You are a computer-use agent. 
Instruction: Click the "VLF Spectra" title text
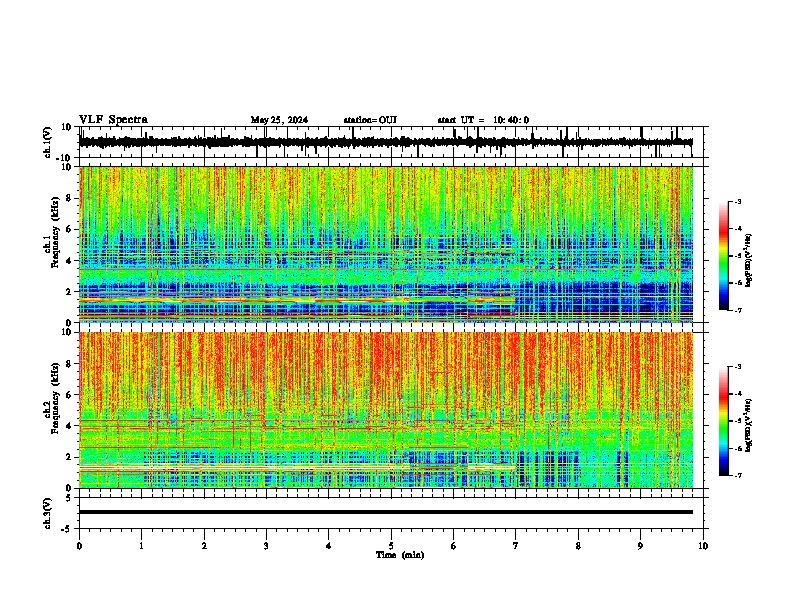[x=113, y=120]
